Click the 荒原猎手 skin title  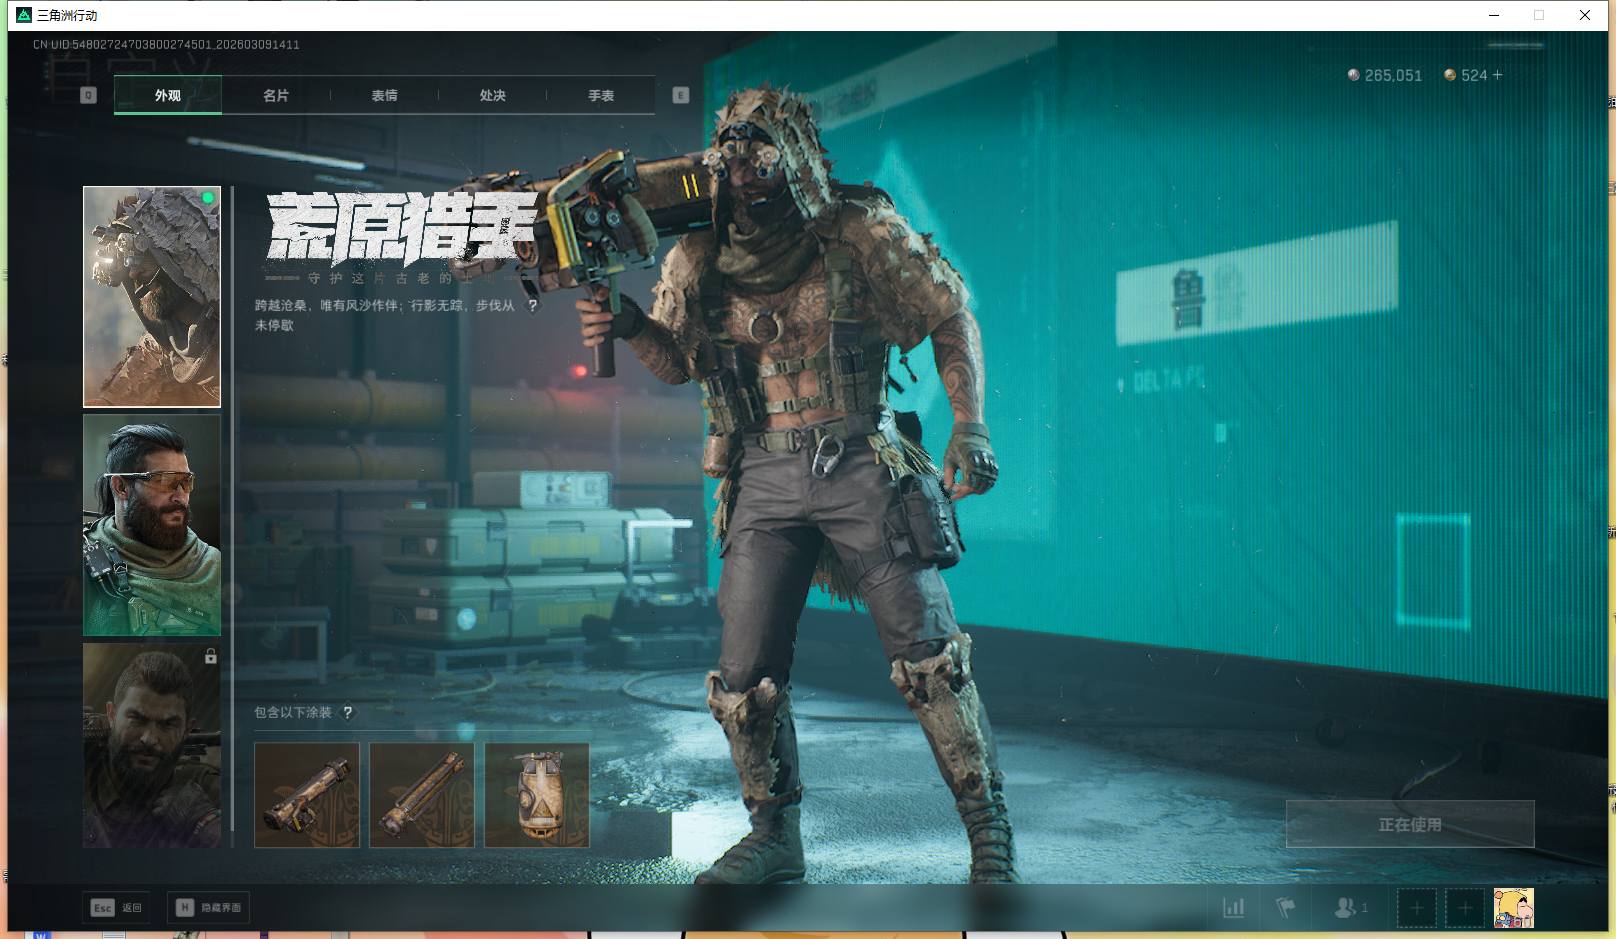[x=402, y=228]
